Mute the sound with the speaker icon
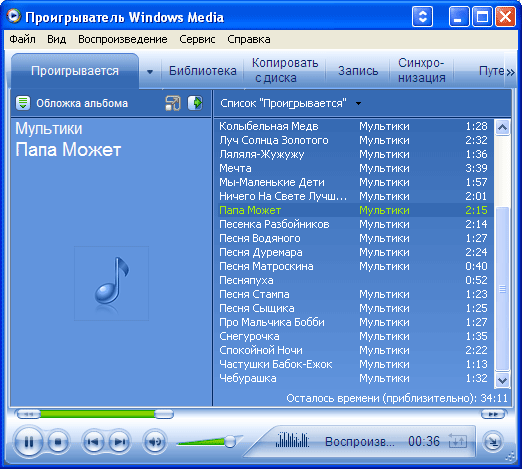522x469 pixels. (x=154, y=442)
